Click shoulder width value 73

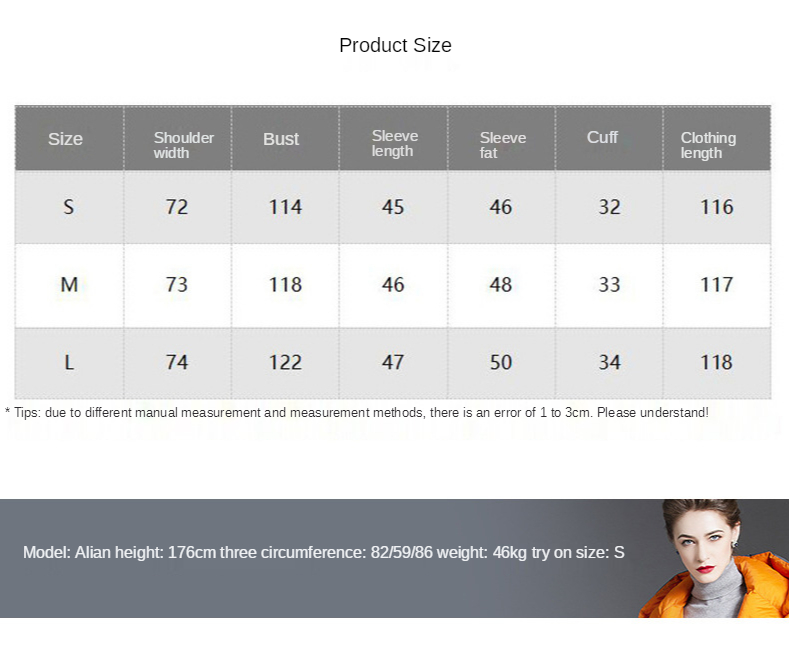[x=177, y=285]
